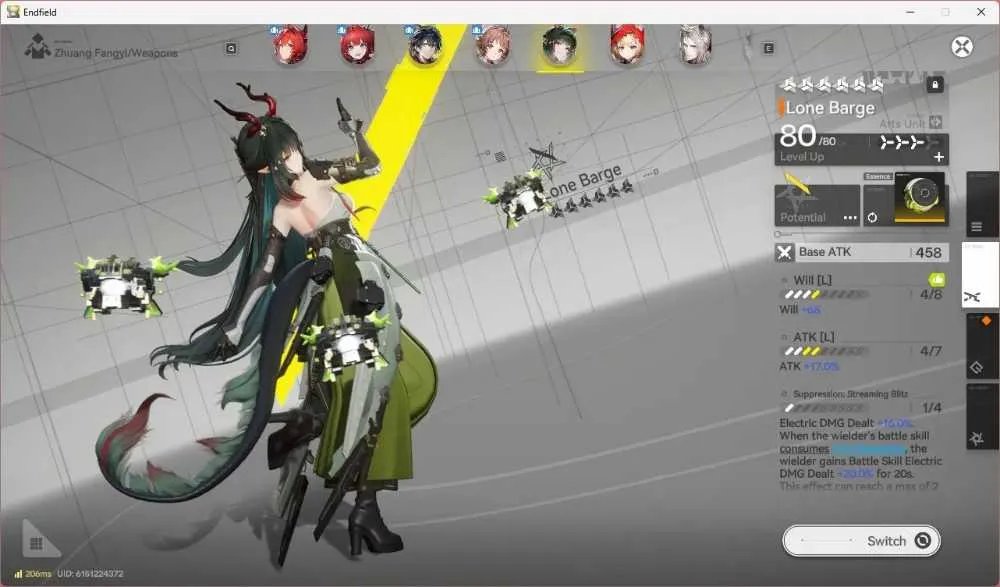Click the Switch weapon button
This screenshot has height=587, width=1000.
[x=862, y=541]
